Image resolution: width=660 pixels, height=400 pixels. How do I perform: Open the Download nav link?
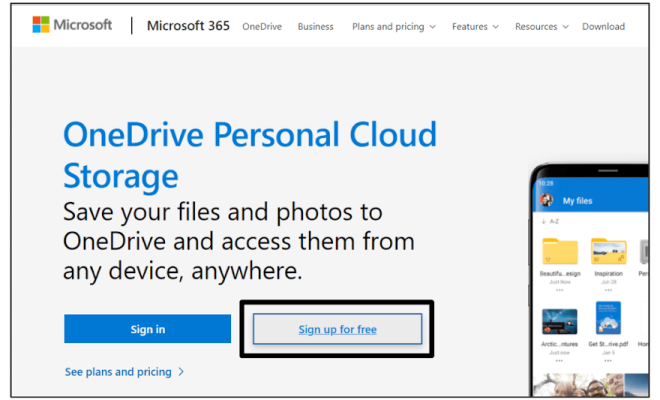(603, 27)
